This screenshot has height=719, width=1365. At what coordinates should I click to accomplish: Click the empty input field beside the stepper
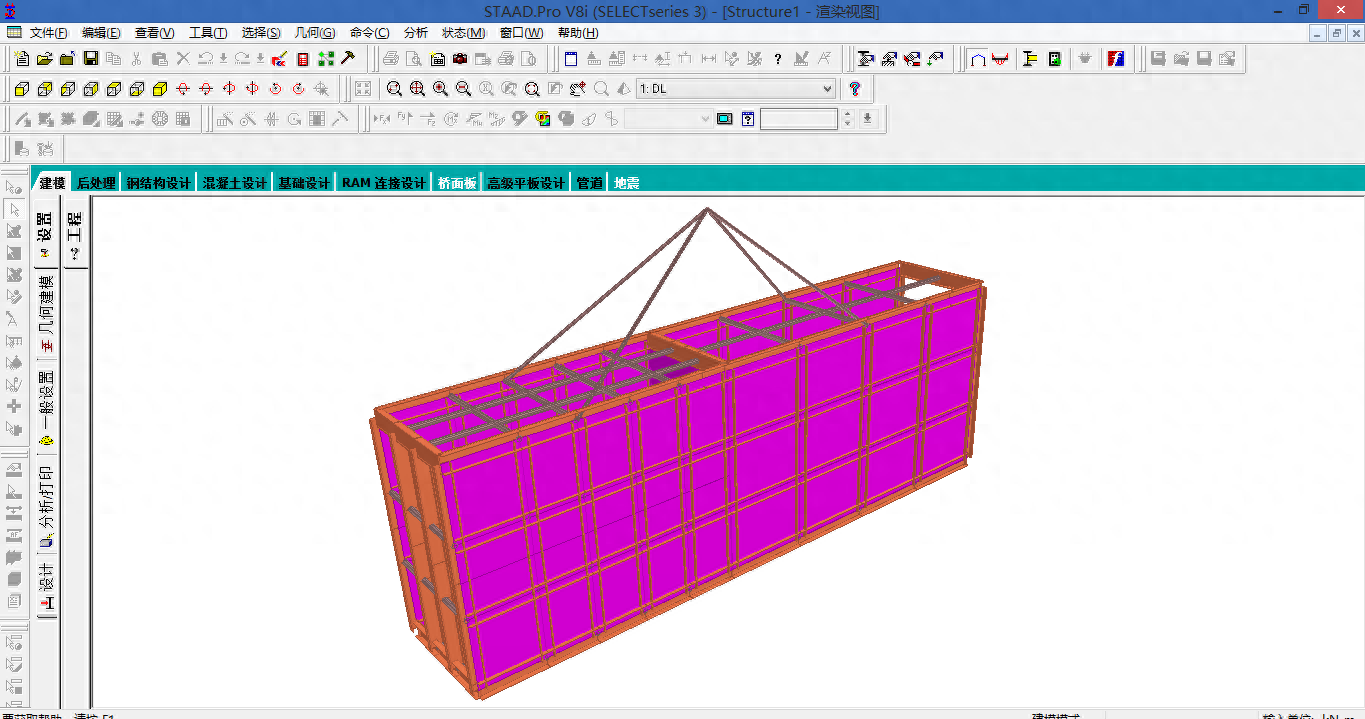click(798, 119)
